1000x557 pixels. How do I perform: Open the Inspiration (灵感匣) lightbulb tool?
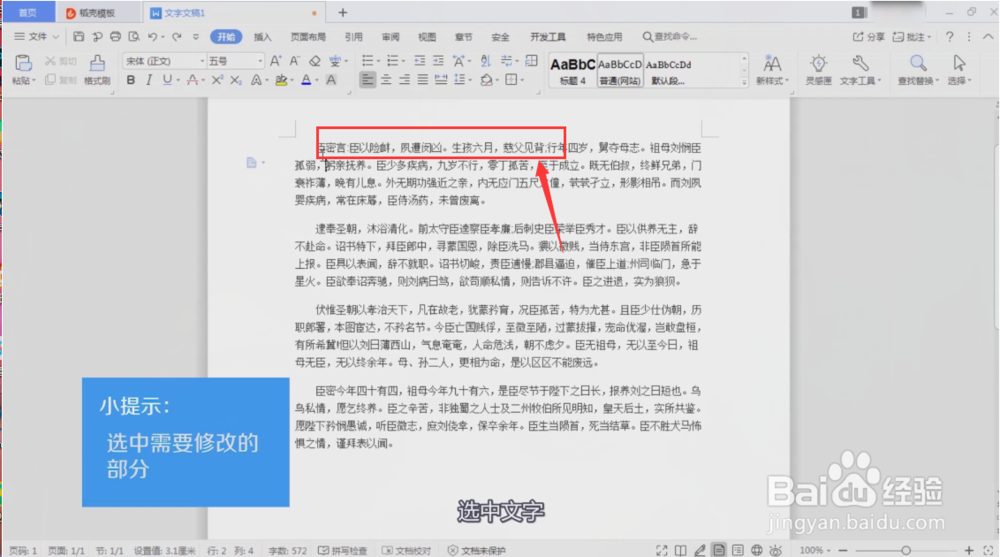point(818,70)
